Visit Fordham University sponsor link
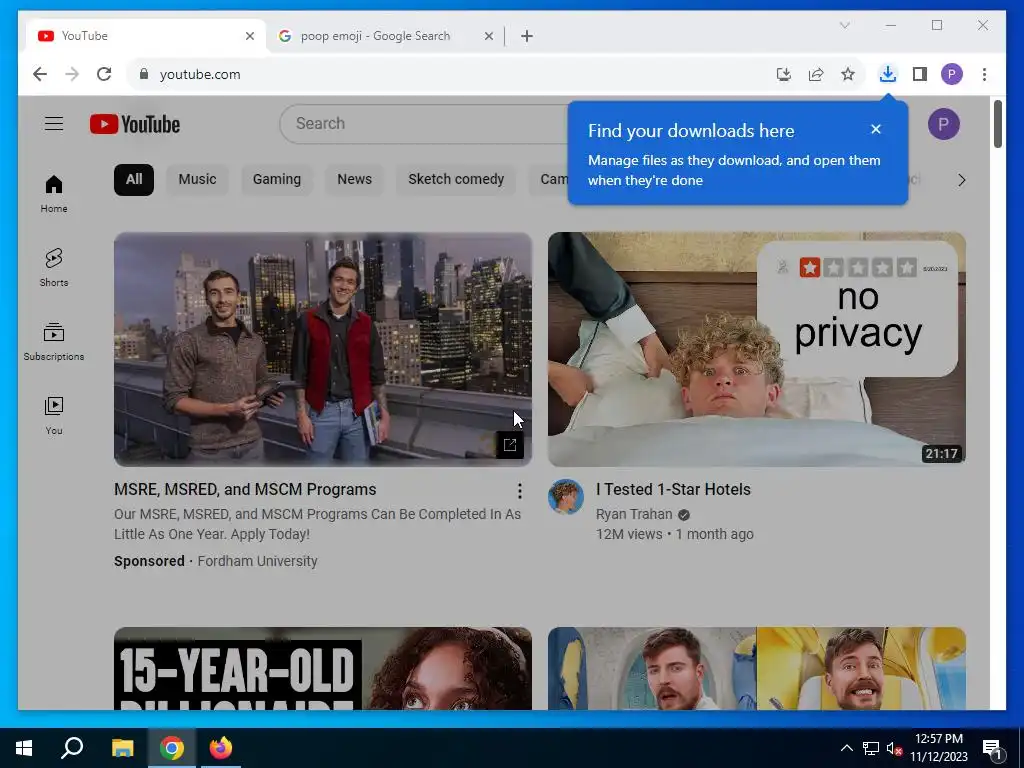1024x768 pixels. coord(257,562)
